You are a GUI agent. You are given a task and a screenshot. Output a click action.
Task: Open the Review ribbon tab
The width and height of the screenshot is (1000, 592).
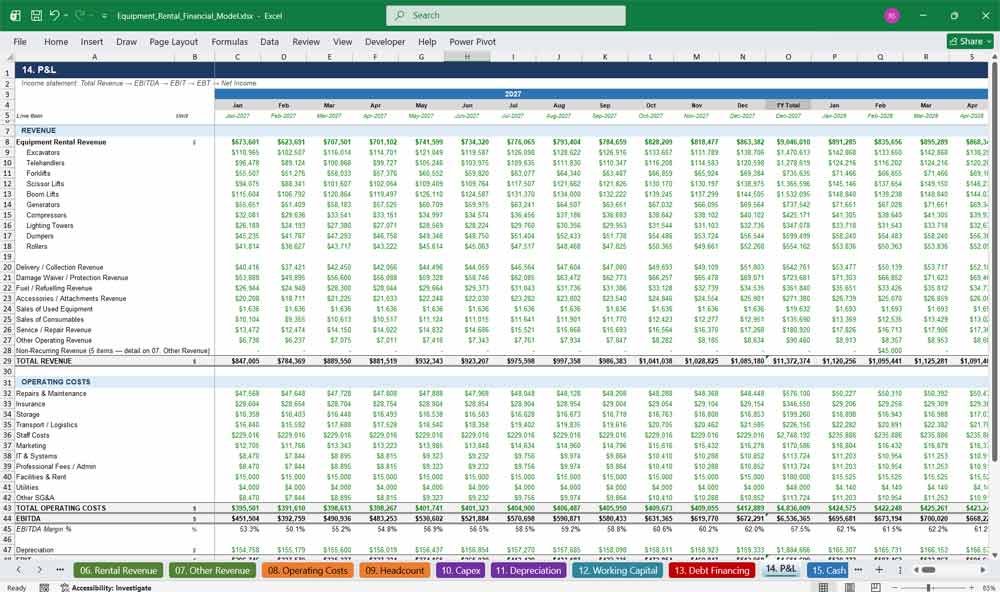click(x=306, y=41)
